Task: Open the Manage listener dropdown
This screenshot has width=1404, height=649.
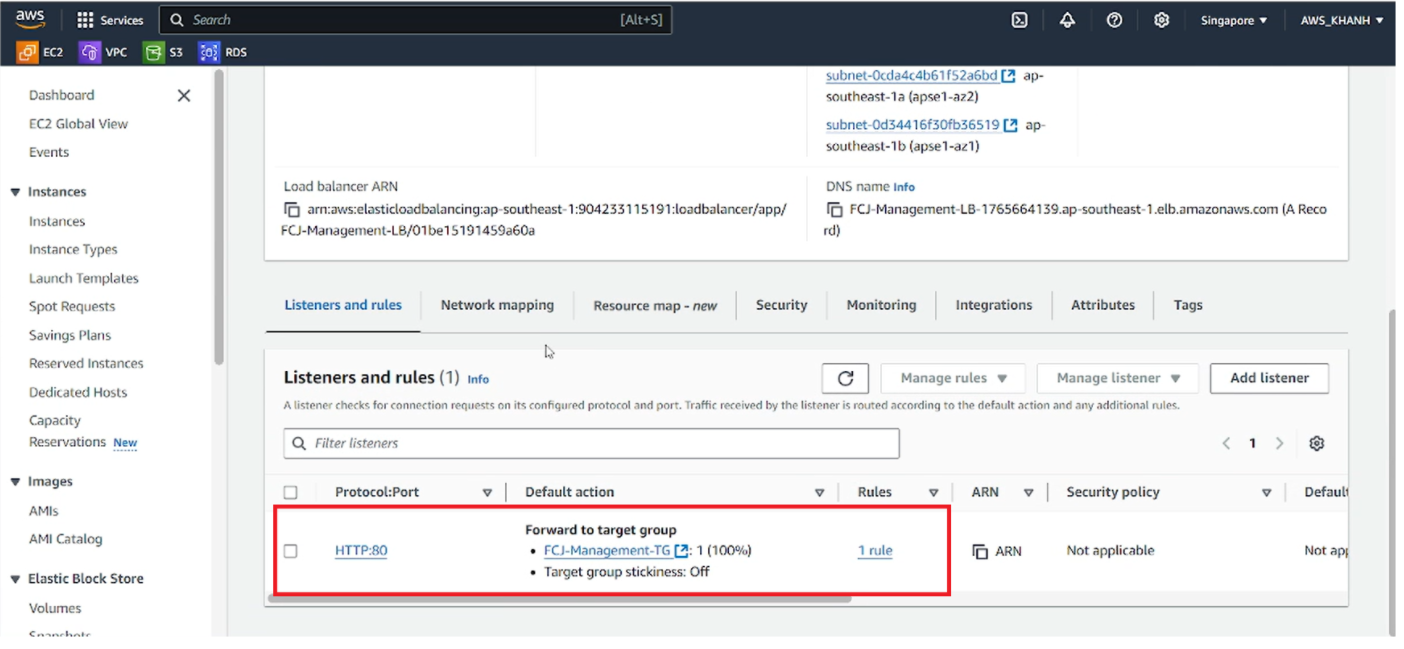Action: (1118, 378)
